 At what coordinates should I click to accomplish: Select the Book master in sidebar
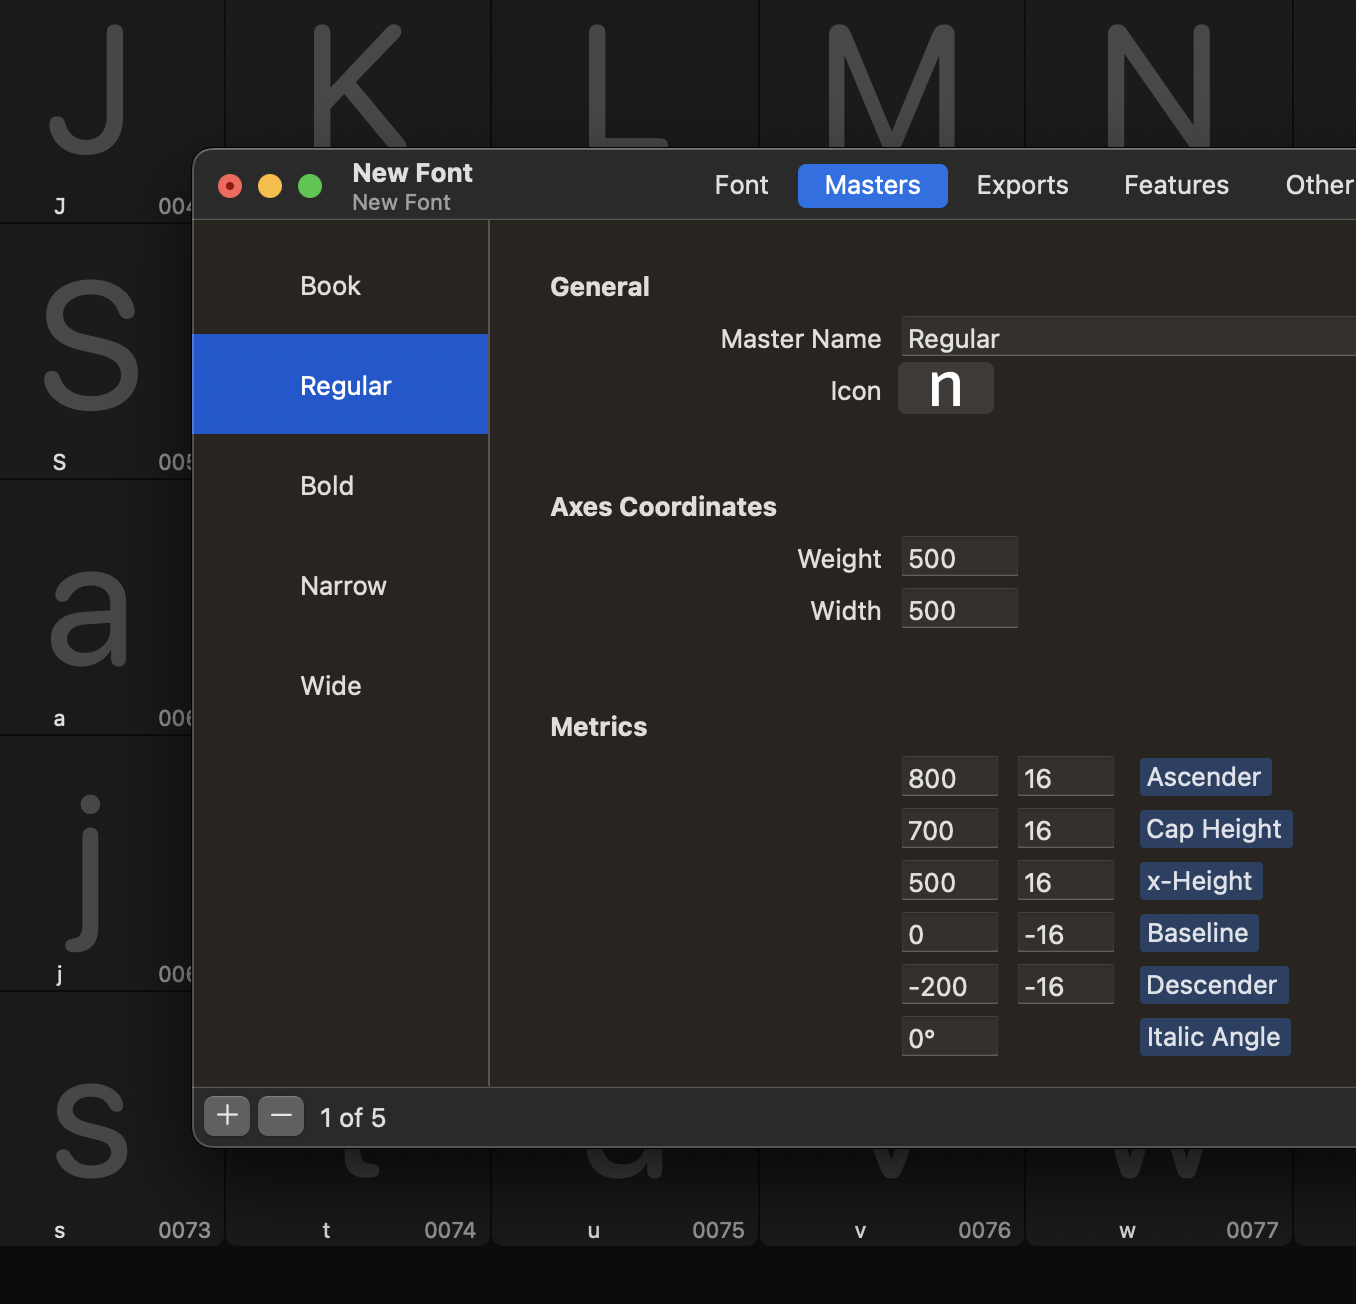(x=340, y=285)
